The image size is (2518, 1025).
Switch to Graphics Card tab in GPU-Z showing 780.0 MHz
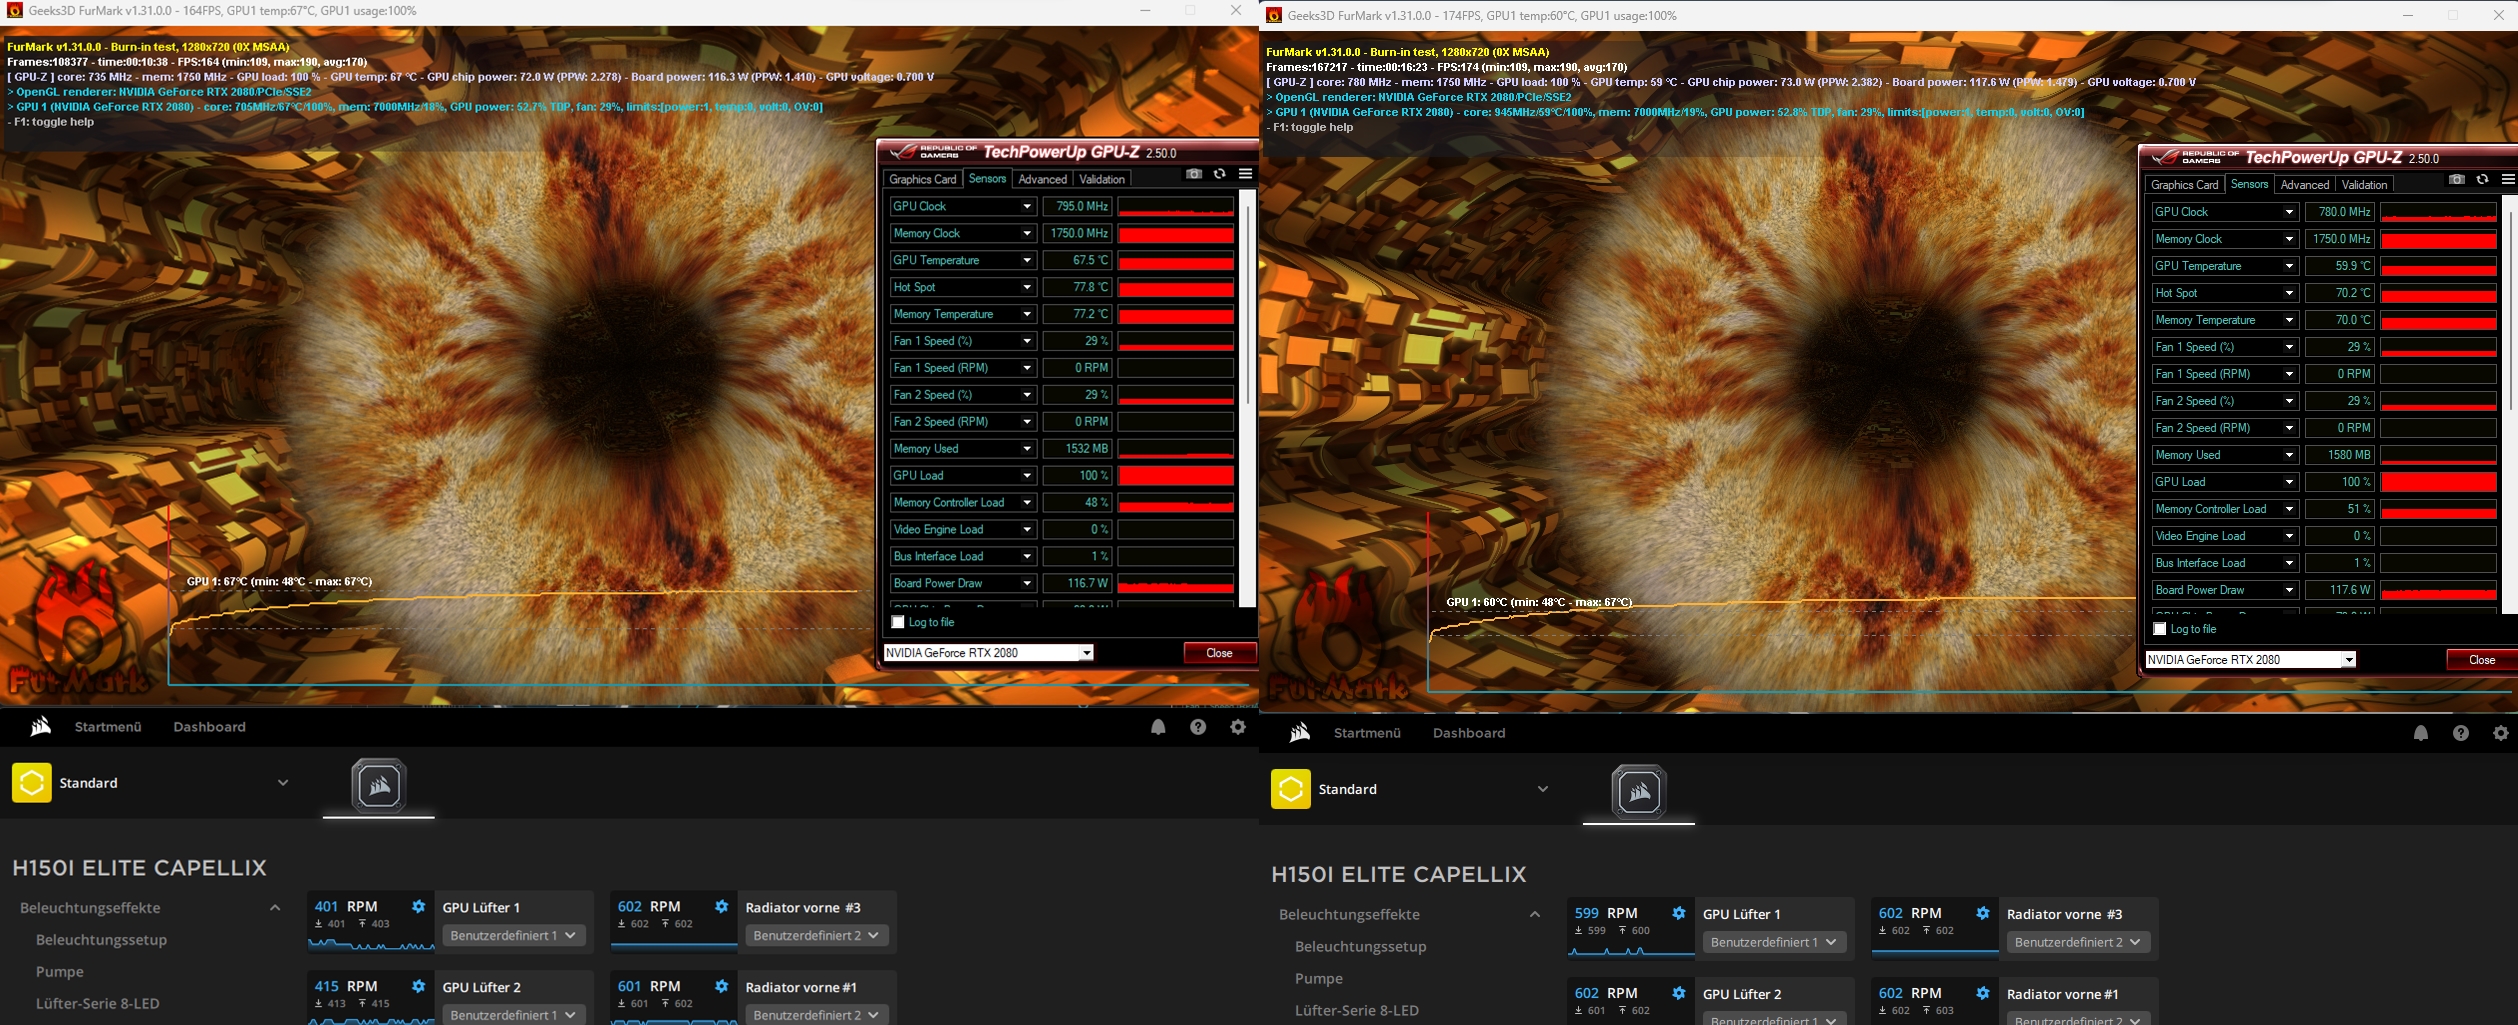2185,185
